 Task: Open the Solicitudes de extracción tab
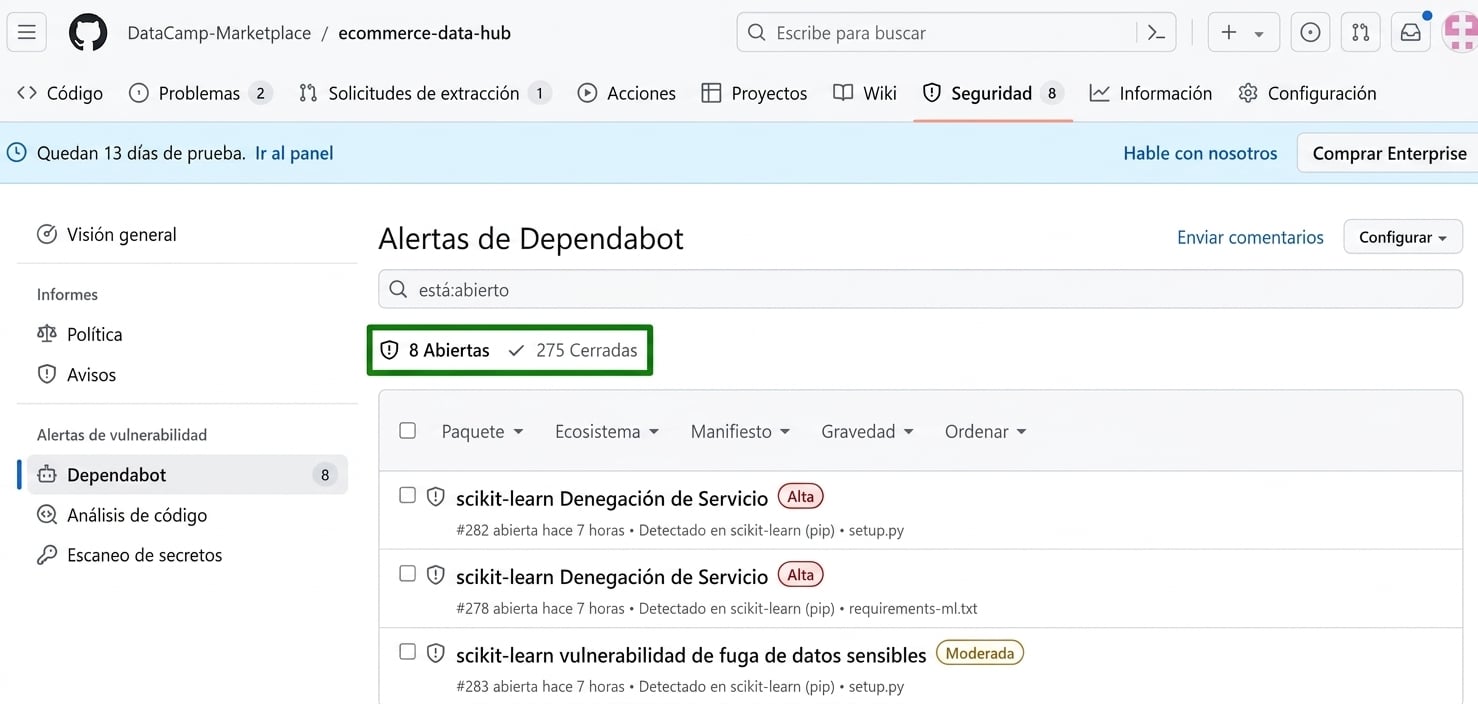[425, 93]
